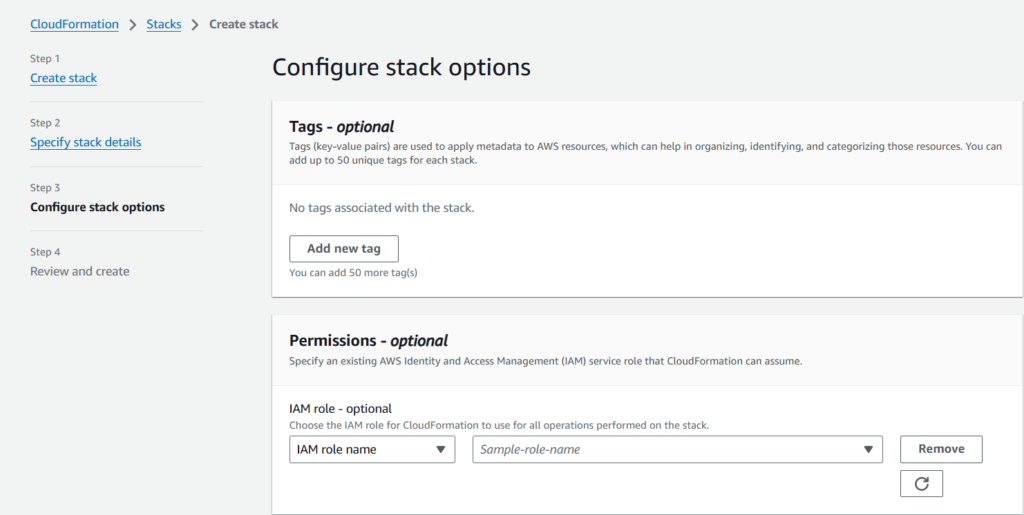Select Create stack in the breadcrumb trail
The image size is (1024, 515).
pyautogui.click(x=243, y=24)
